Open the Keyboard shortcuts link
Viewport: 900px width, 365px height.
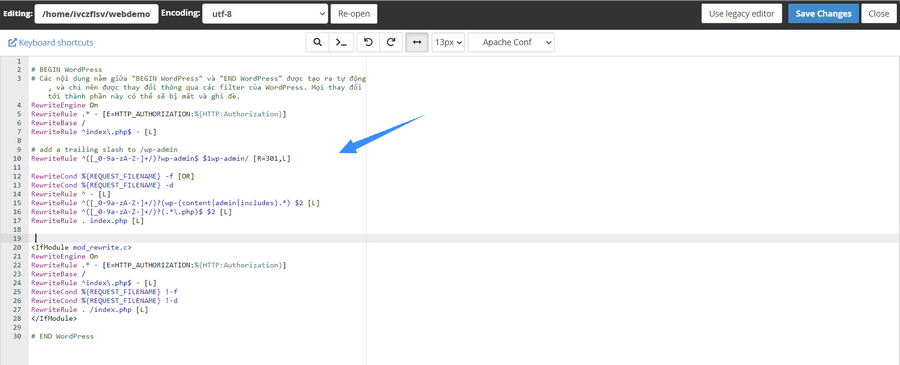56,42
